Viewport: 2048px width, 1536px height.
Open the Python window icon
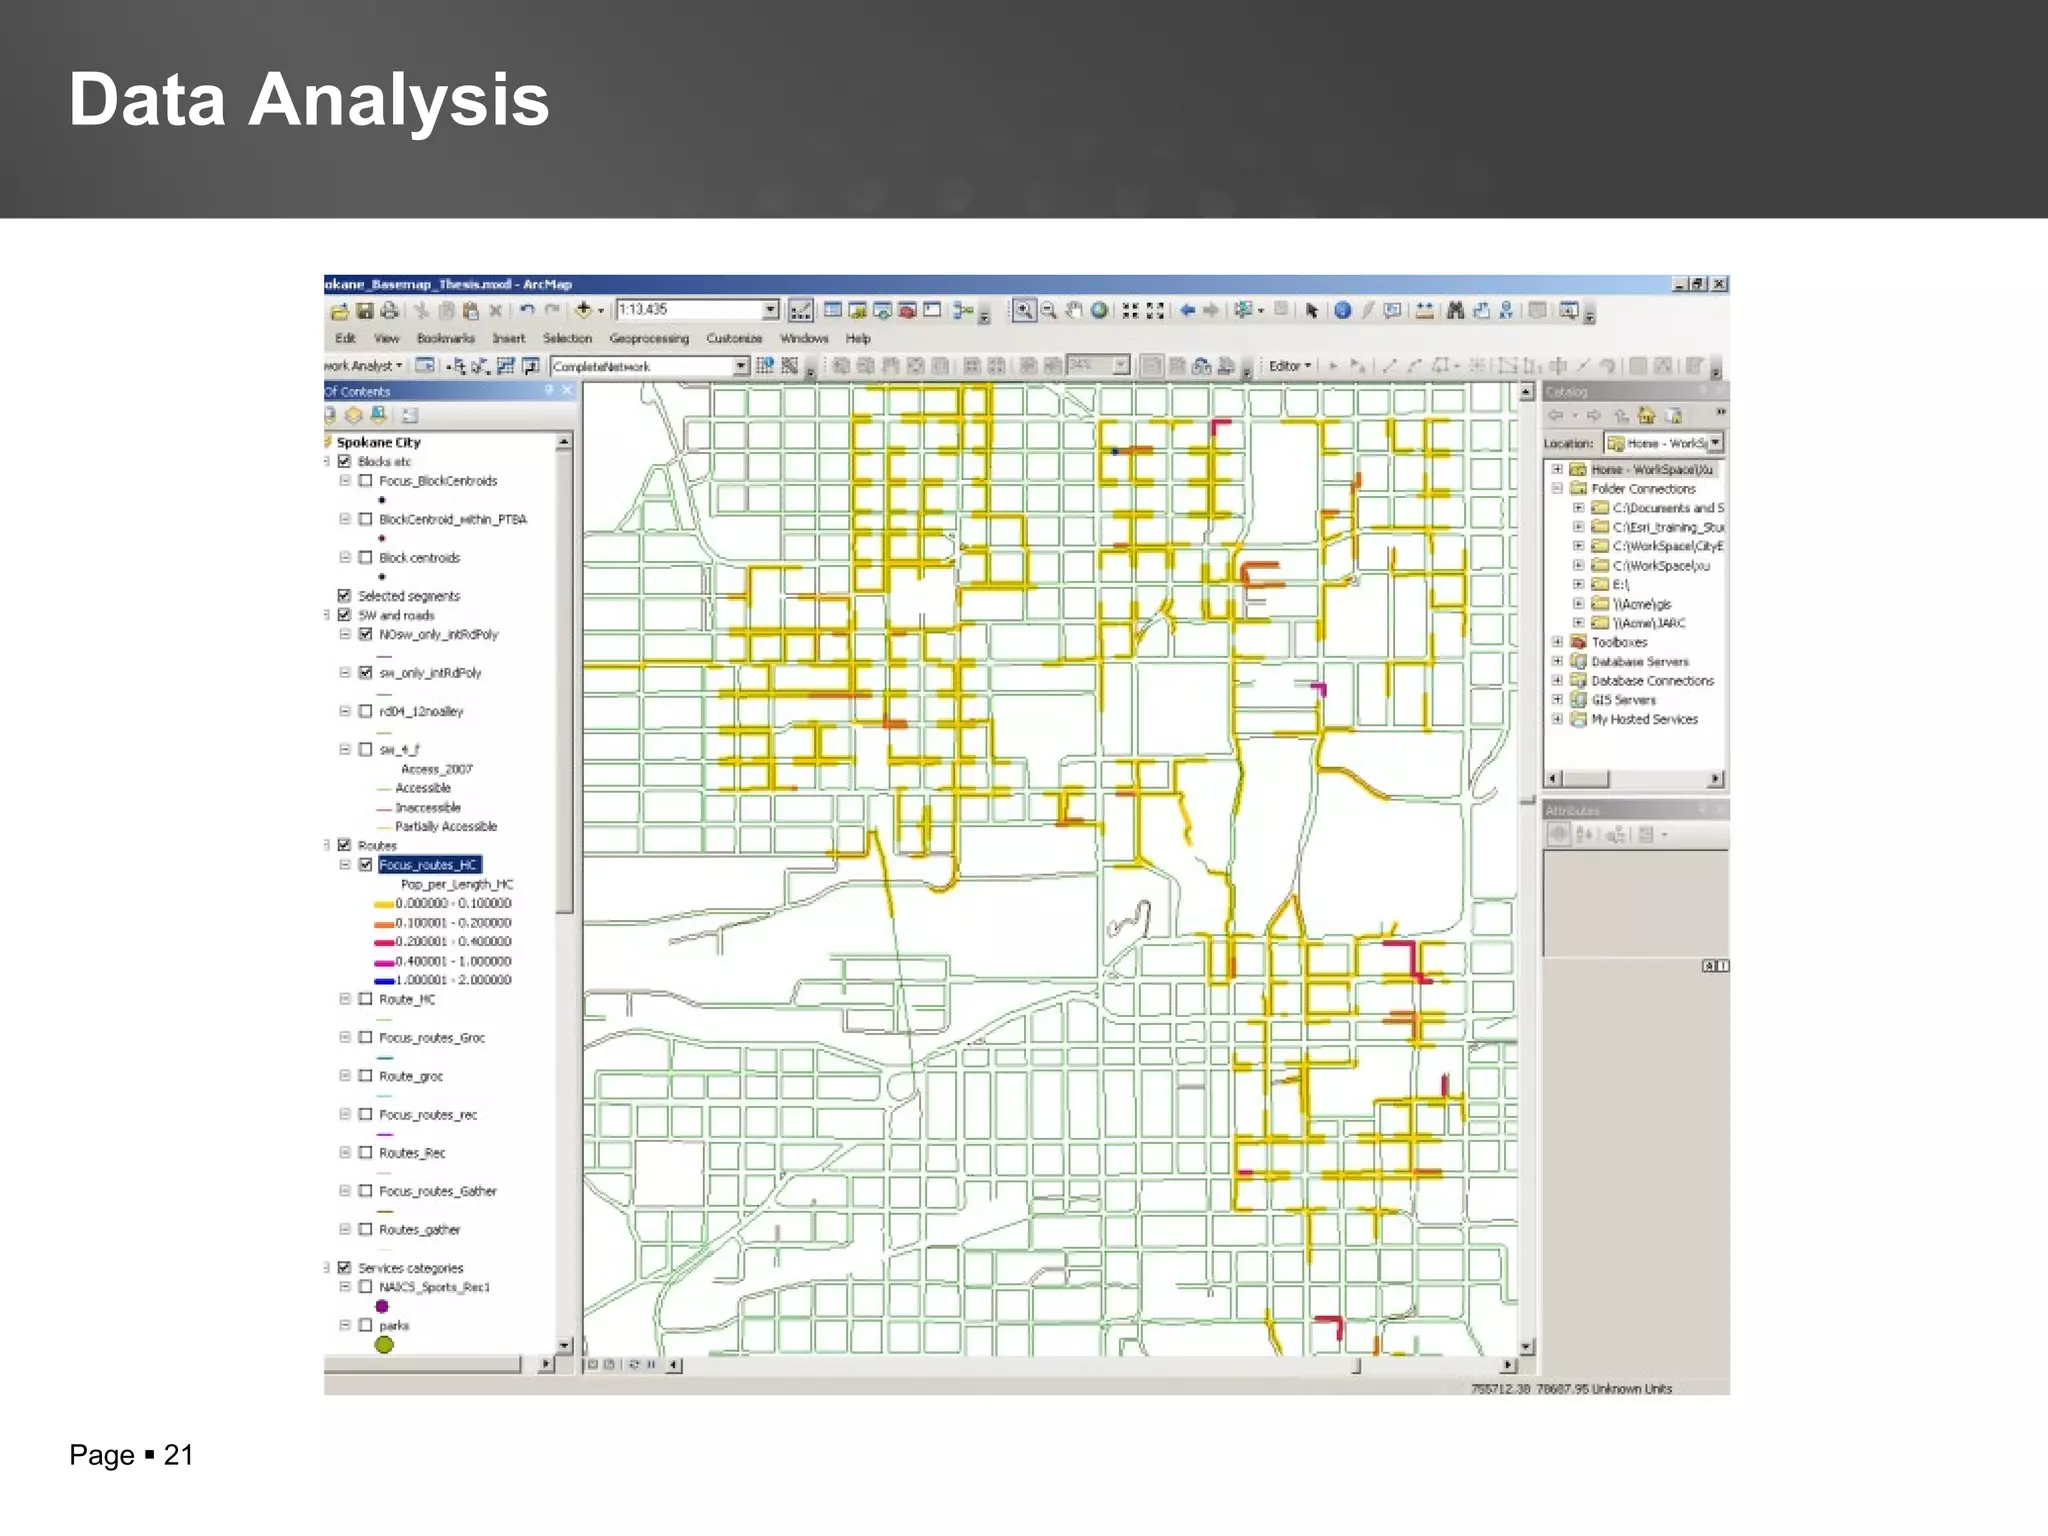point(932,311)
